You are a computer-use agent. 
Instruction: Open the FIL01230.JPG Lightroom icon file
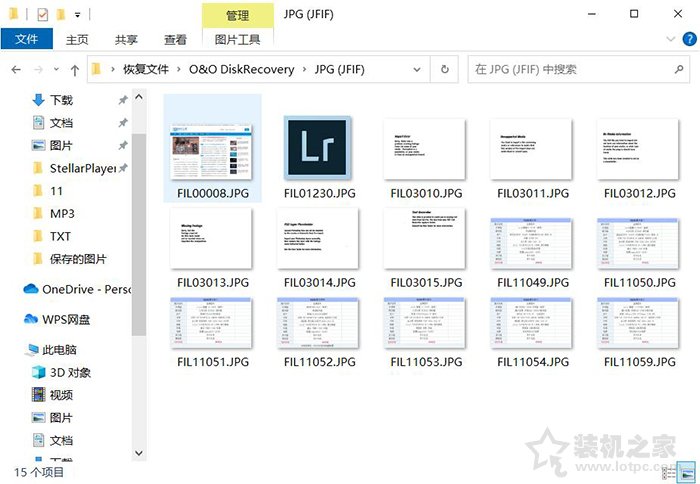[318, 148]
